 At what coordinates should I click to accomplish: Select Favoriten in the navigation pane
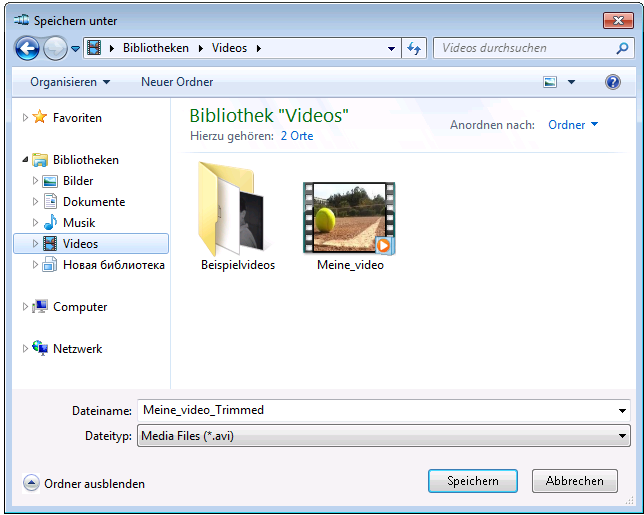[77, 118]
